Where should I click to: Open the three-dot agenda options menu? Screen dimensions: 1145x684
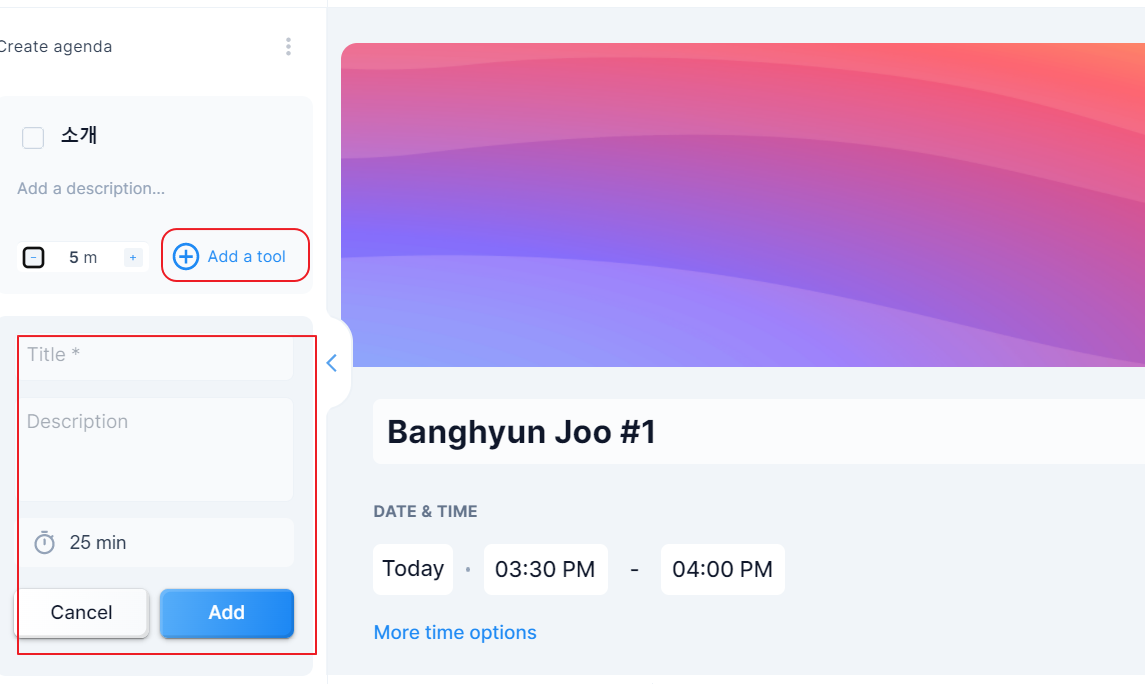coord(288,47)
